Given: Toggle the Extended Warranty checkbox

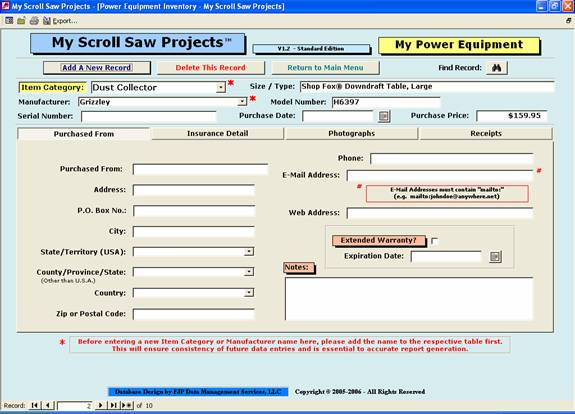Looking at the screenshot, I should click(435, 241).
